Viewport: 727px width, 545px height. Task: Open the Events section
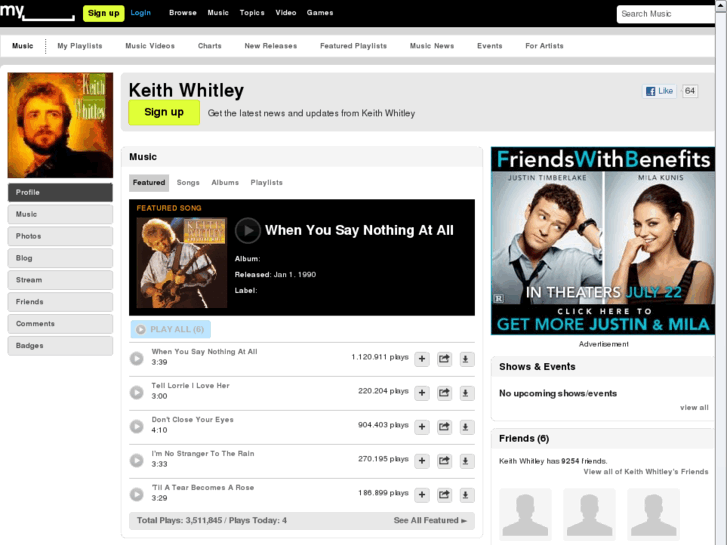[490, 46]
